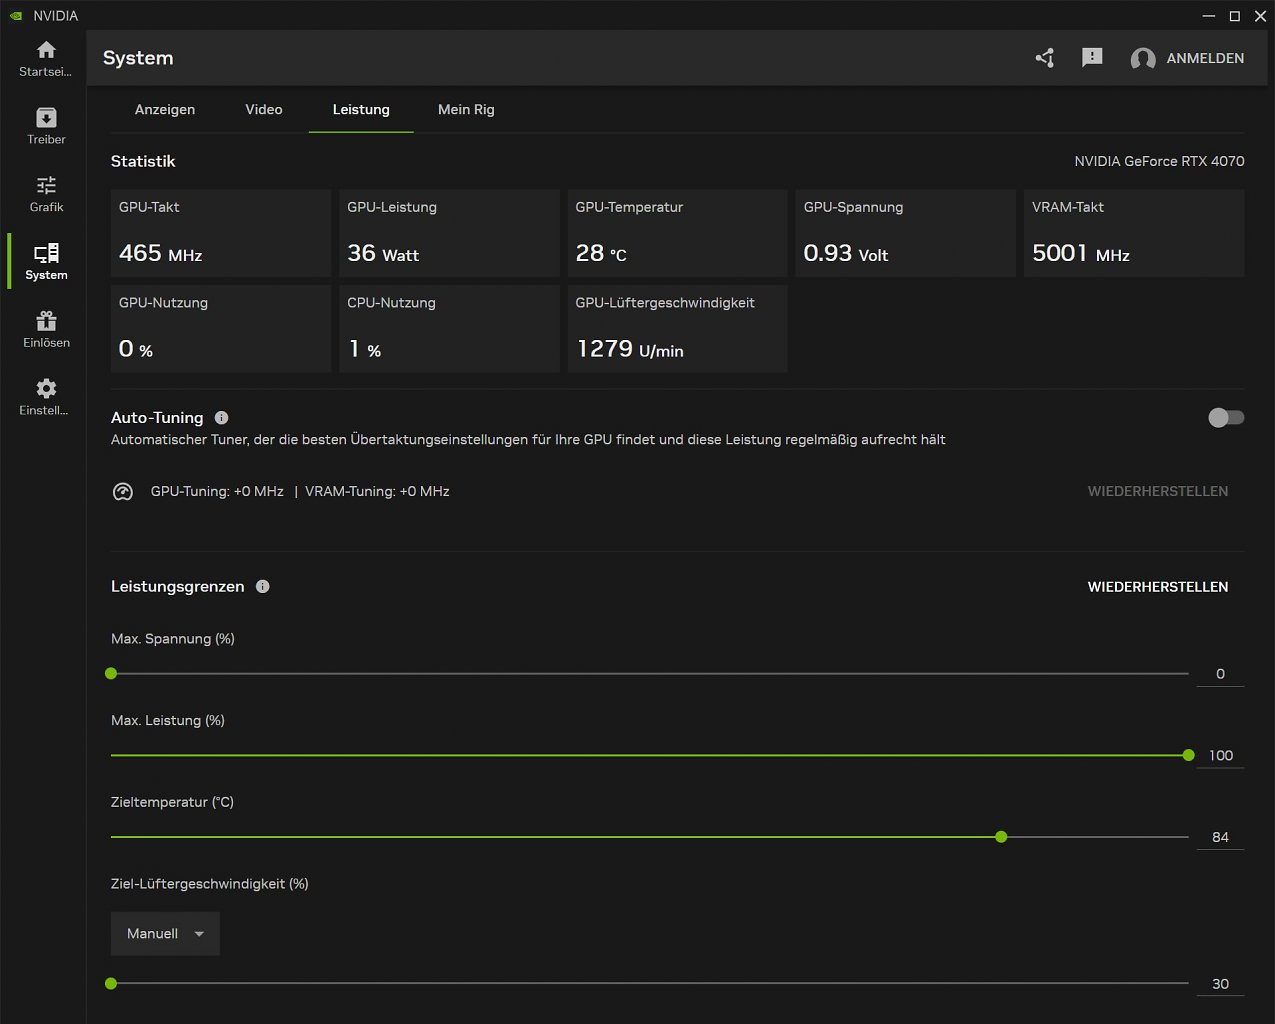The height and width of the screenshot is (1024, 1275).
Task: Switch to the Mein Rig tab
Action: (x=466, y=110)
